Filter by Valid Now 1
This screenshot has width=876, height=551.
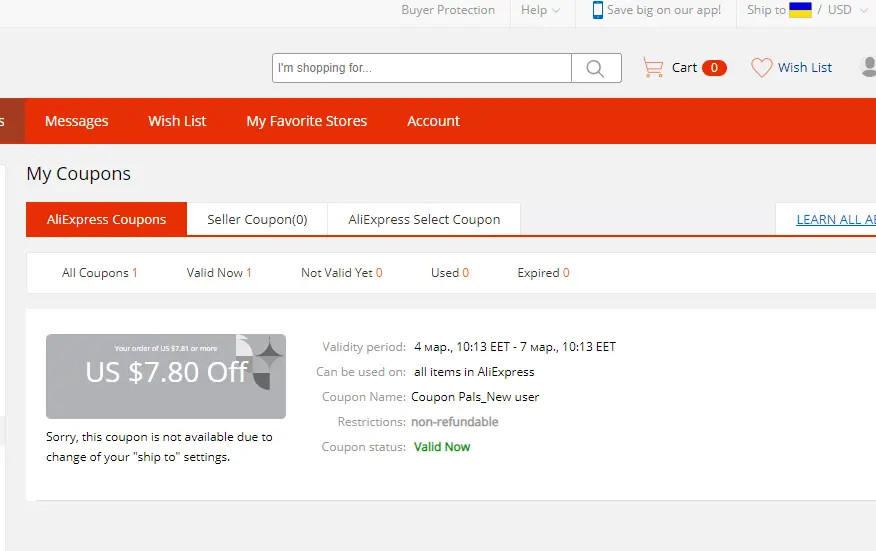click(219, 273)
